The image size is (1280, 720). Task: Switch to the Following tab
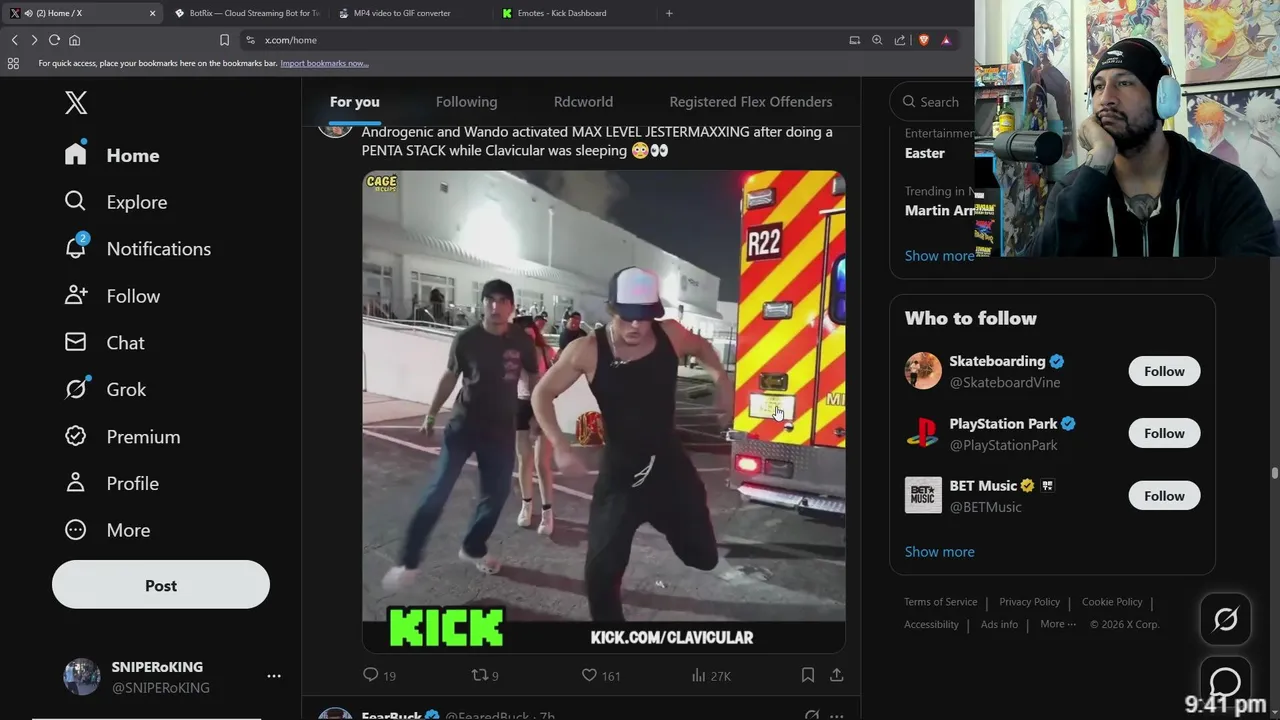(x=466, y=102)
